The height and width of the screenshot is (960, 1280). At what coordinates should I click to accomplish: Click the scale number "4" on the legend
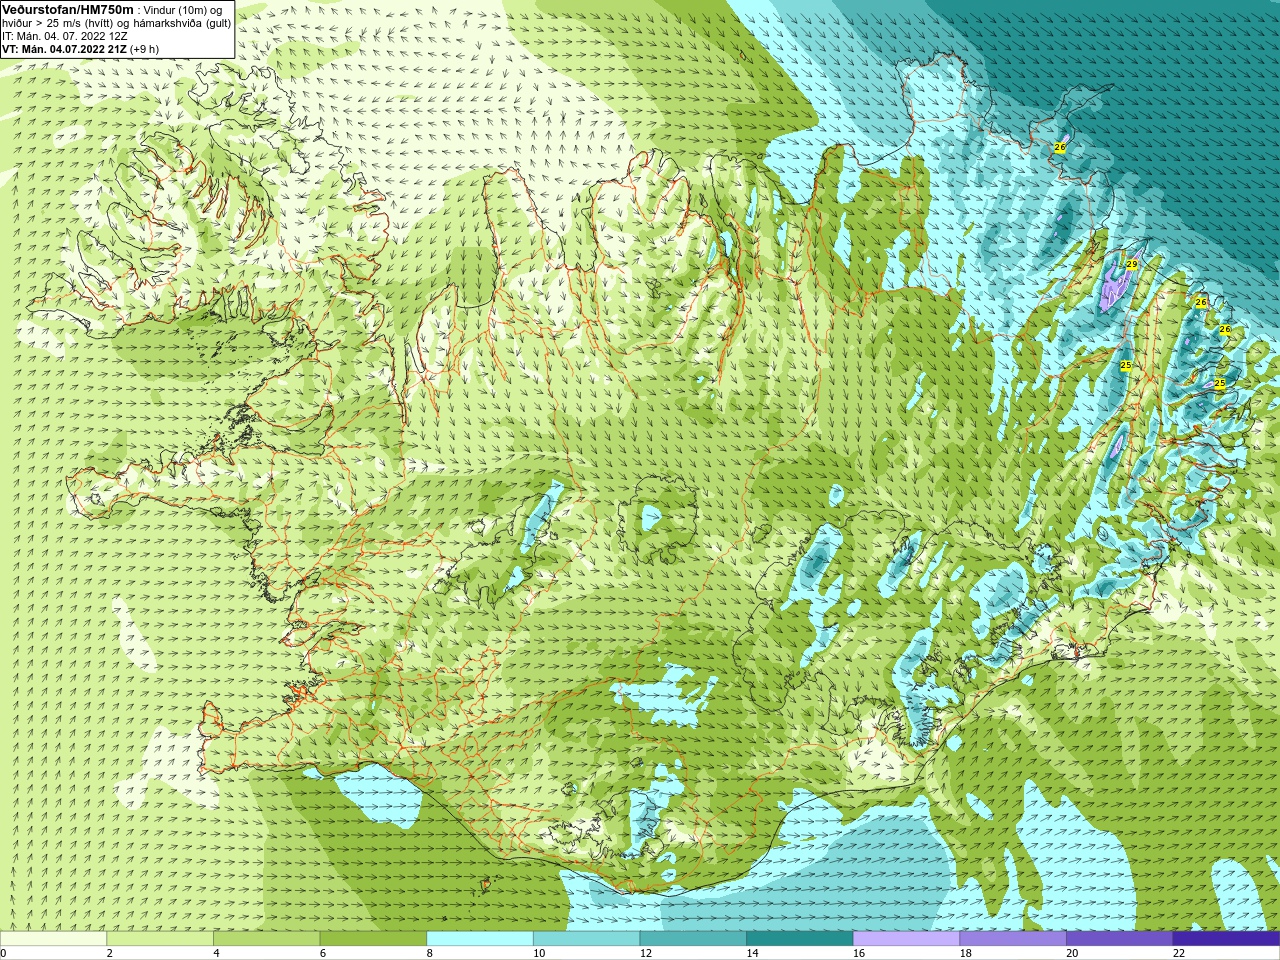(x=216, y=953)
